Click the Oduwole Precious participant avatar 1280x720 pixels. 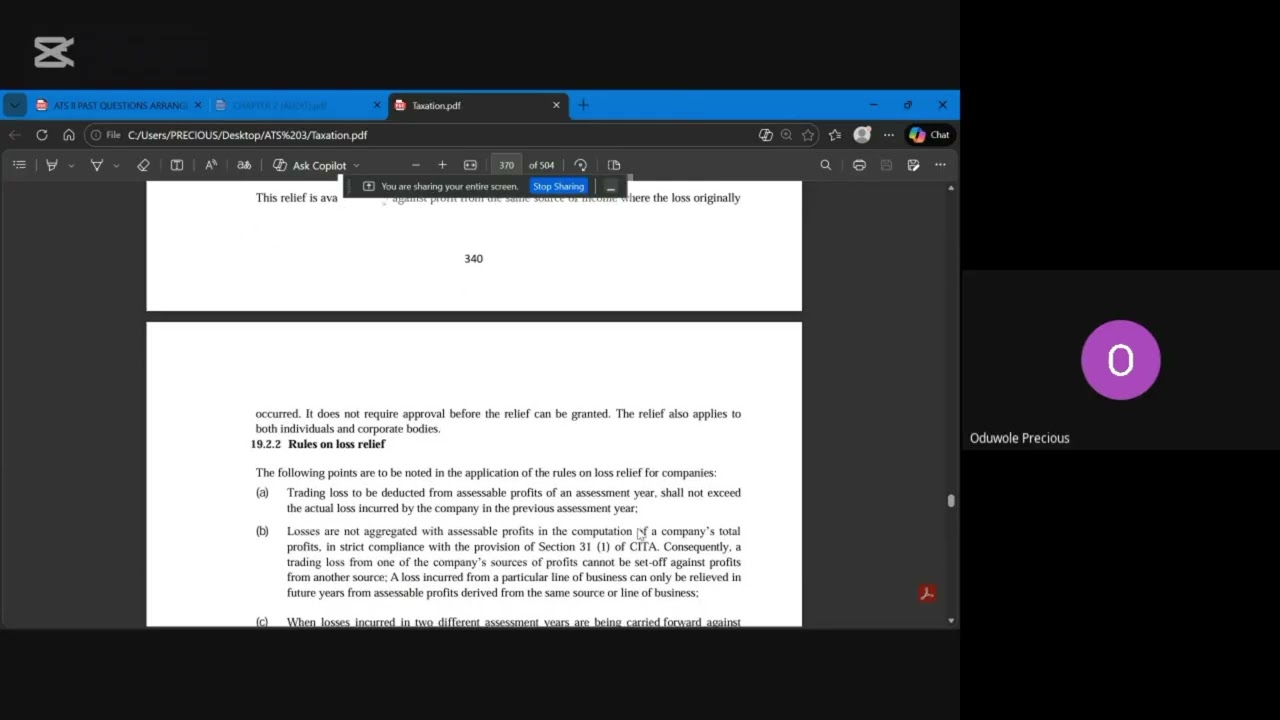click(x=1121, y=360)
